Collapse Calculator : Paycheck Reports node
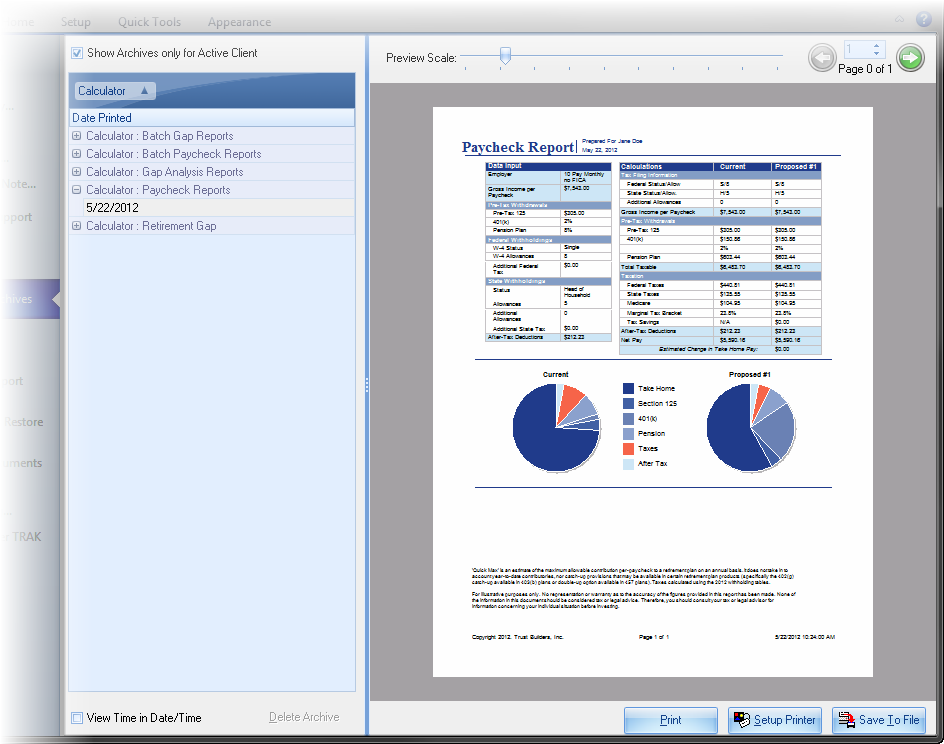The image size is (944, 744). pos(77,190)
